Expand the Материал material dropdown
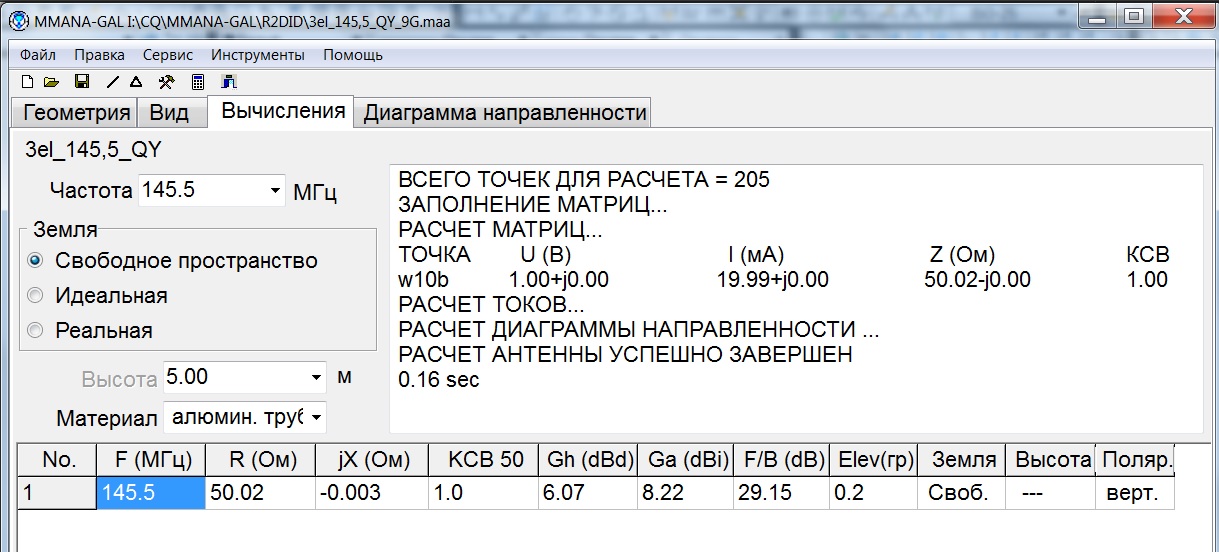The height and width of the screenshot is (552, 1219). tap(317, 416)
